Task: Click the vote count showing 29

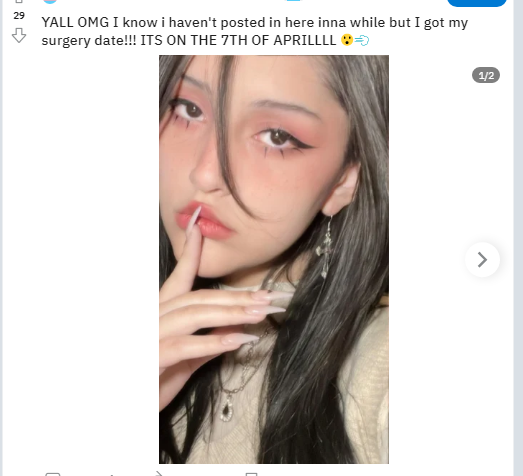Action: (19, 15)
